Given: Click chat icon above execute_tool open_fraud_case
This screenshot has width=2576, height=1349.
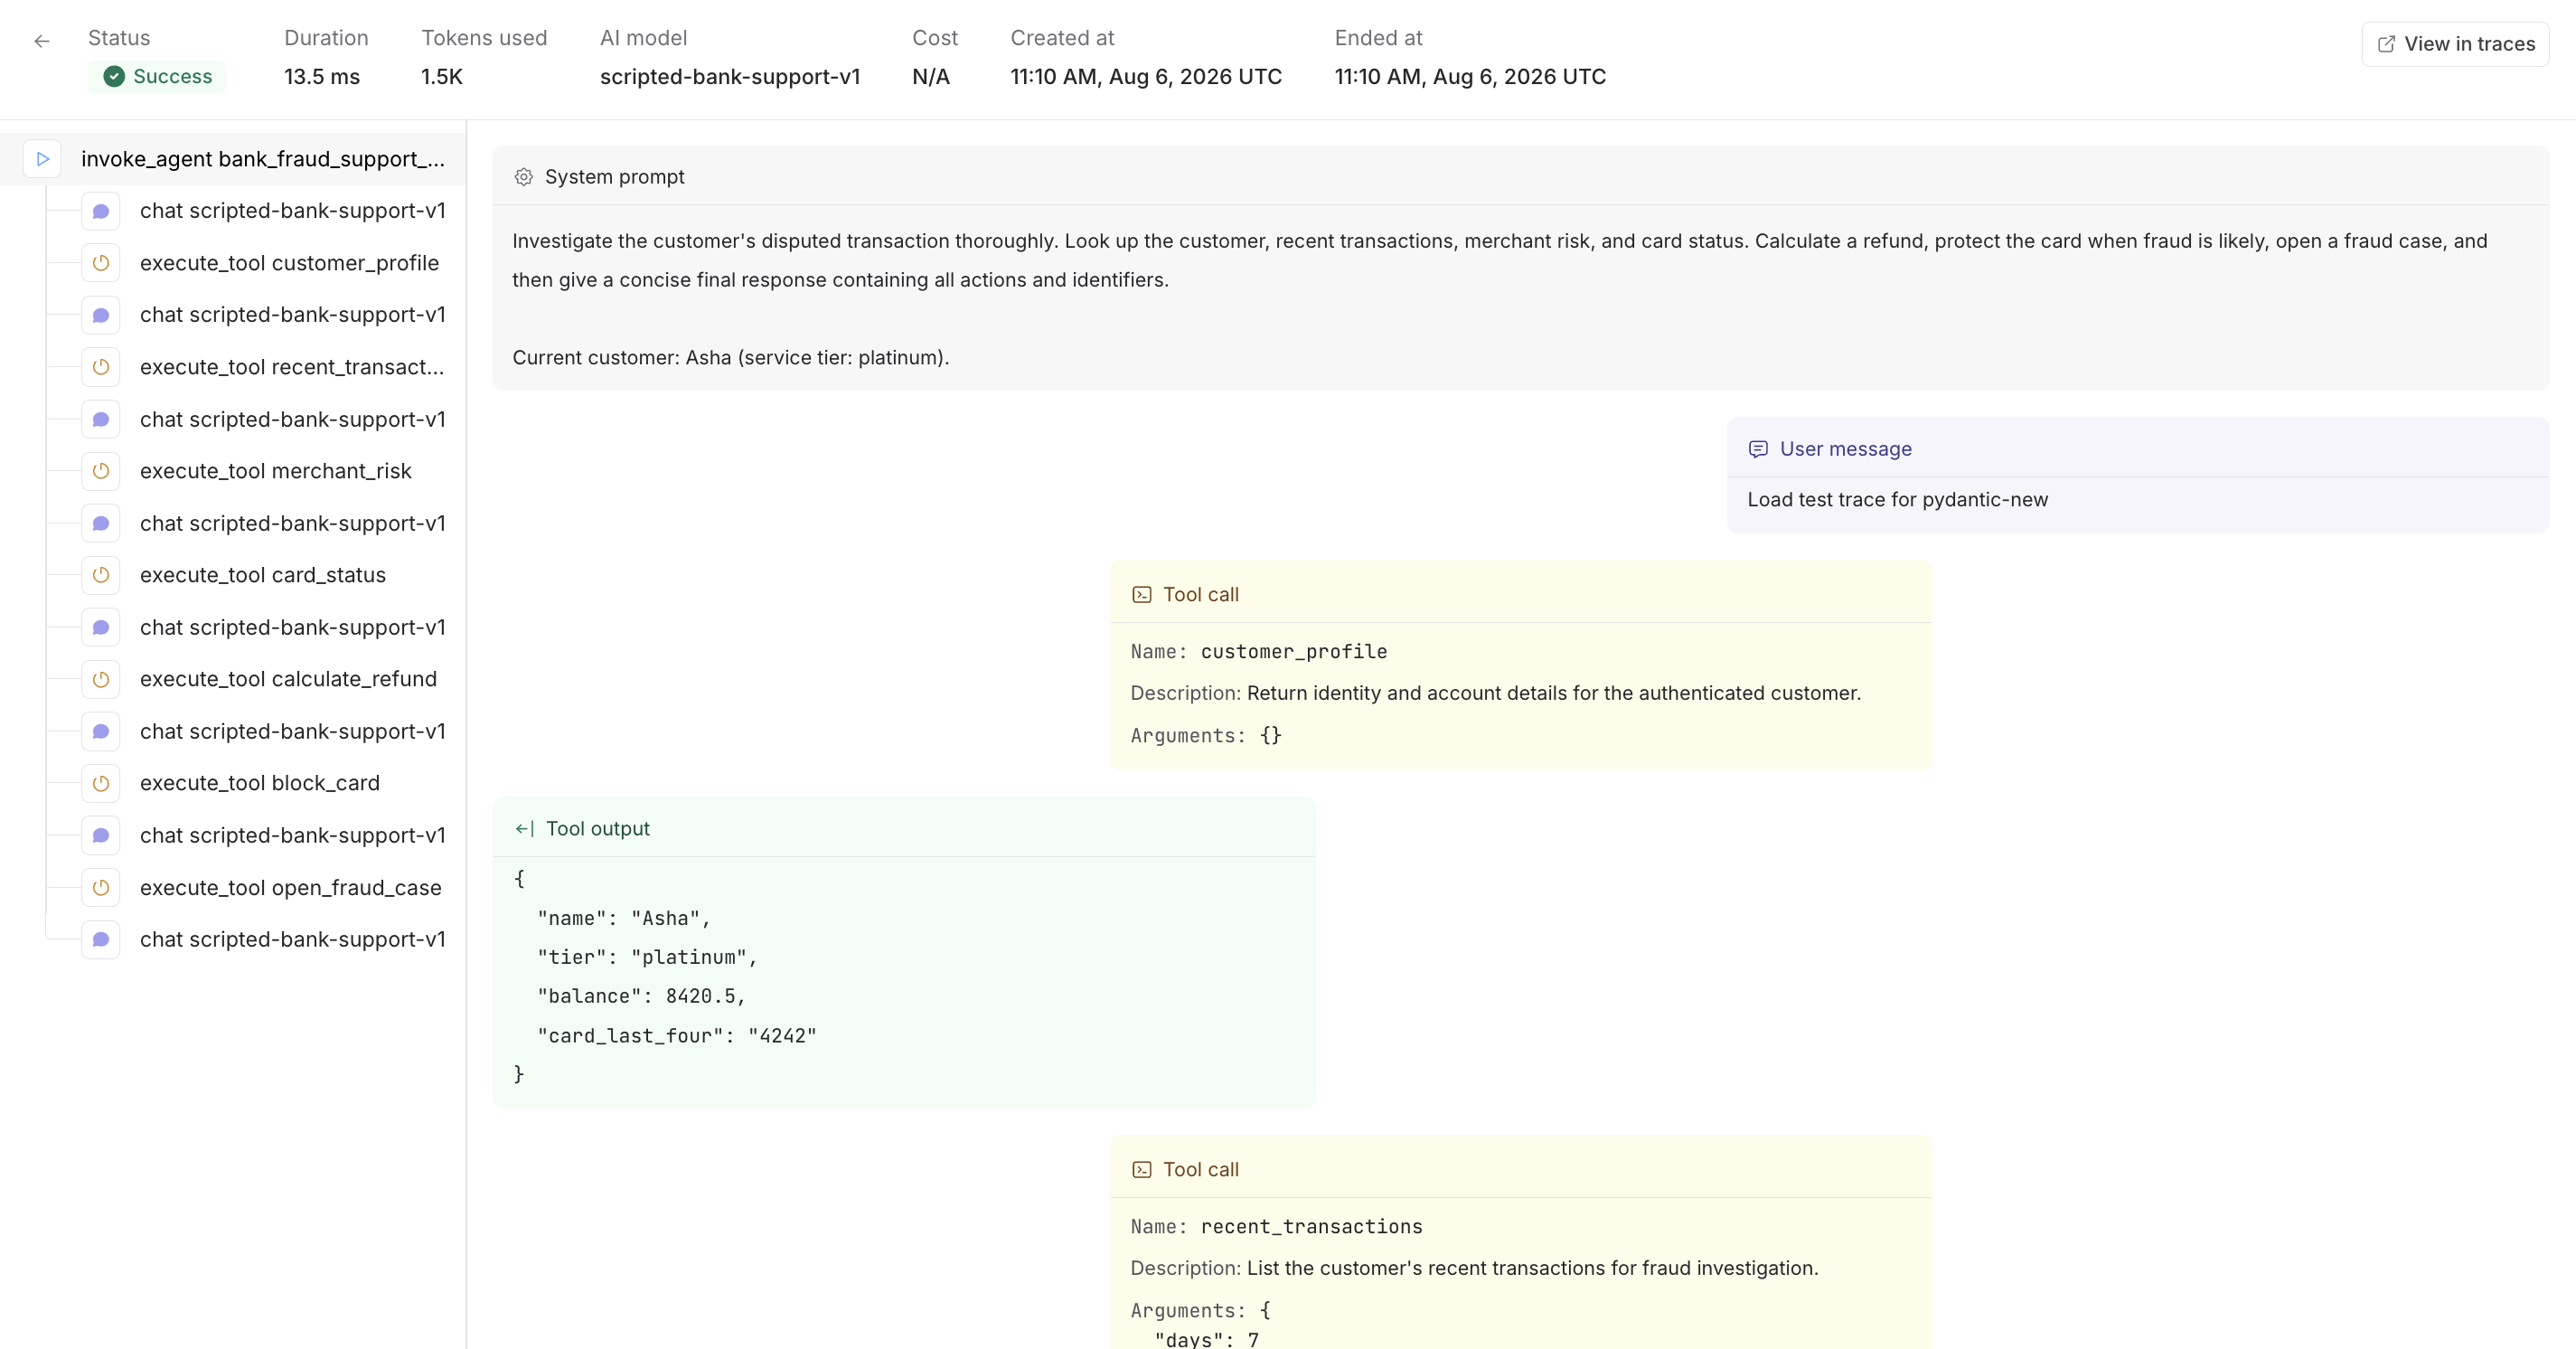Looking at the screenshot, I should [x=101, y=835].
